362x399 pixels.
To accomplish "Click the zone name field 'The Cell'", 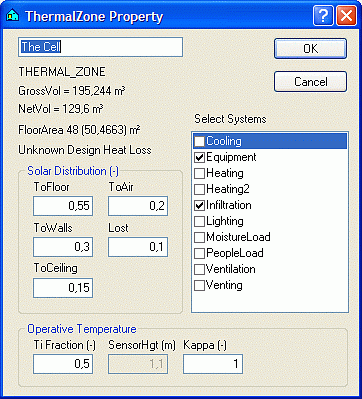I will point(100,47).
